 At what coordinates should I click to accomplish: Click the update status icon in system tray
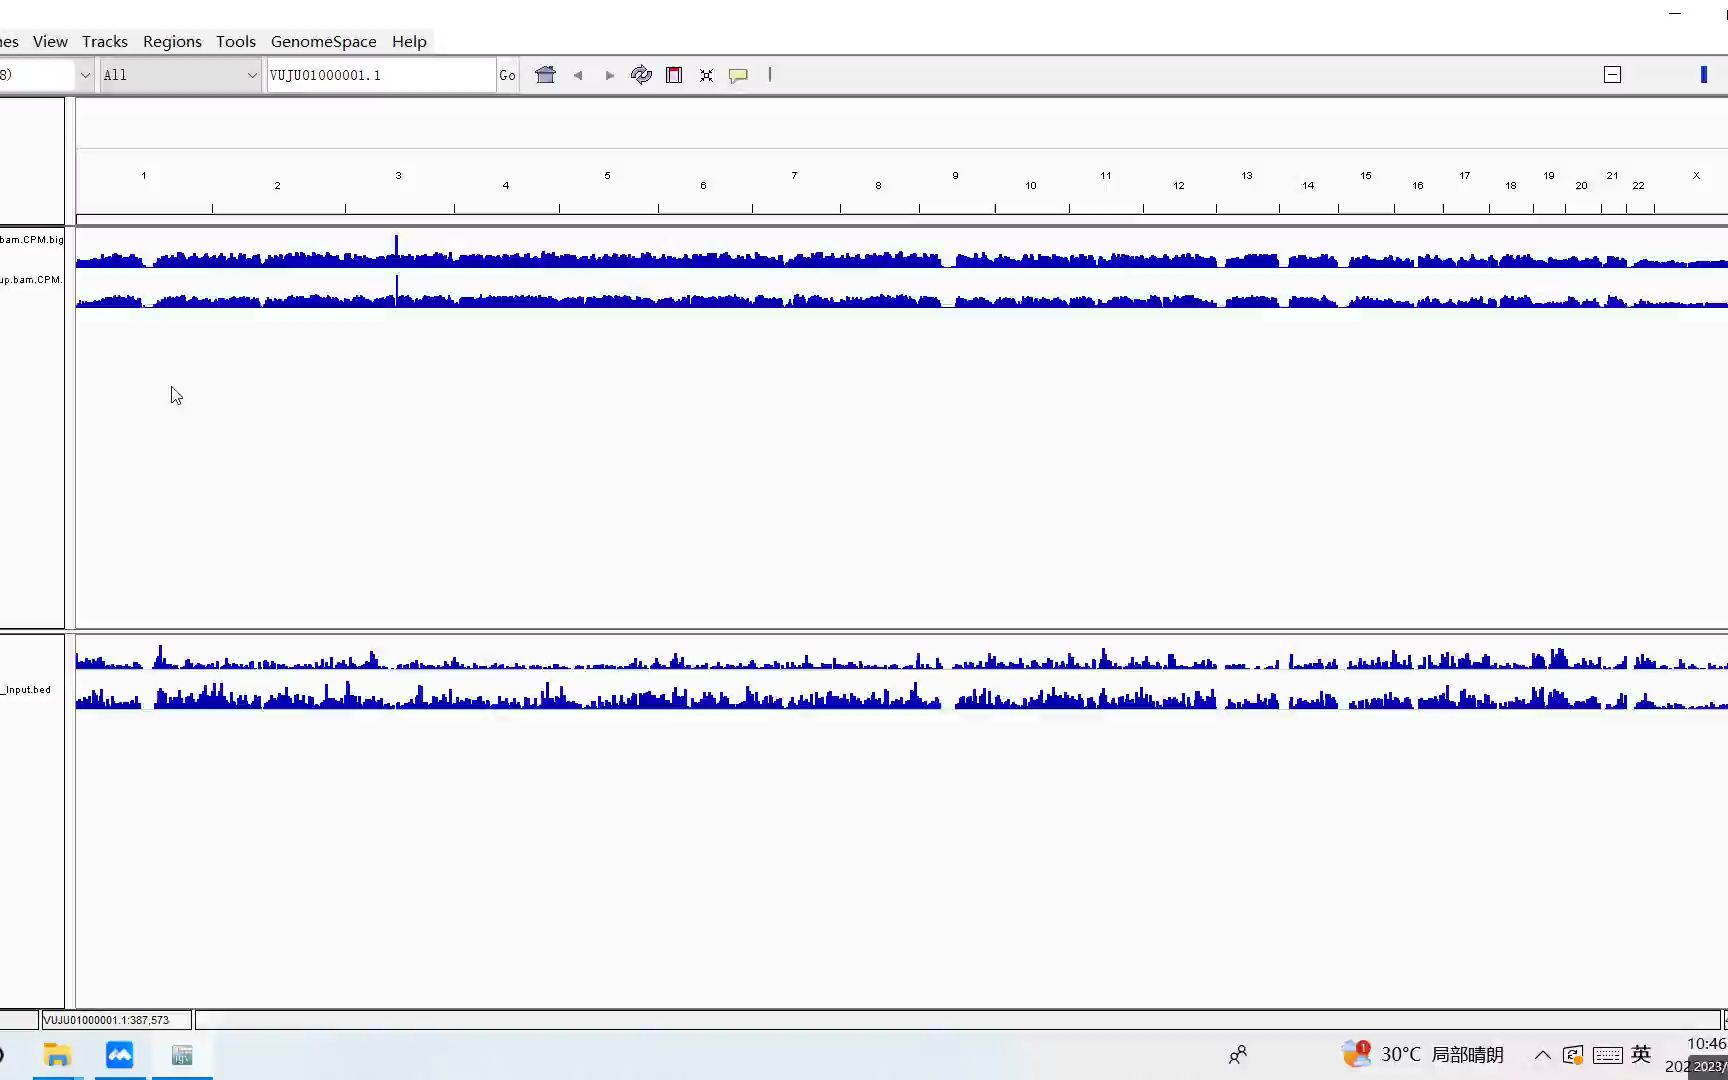pyautogui.click(x=1573, y=1055)
